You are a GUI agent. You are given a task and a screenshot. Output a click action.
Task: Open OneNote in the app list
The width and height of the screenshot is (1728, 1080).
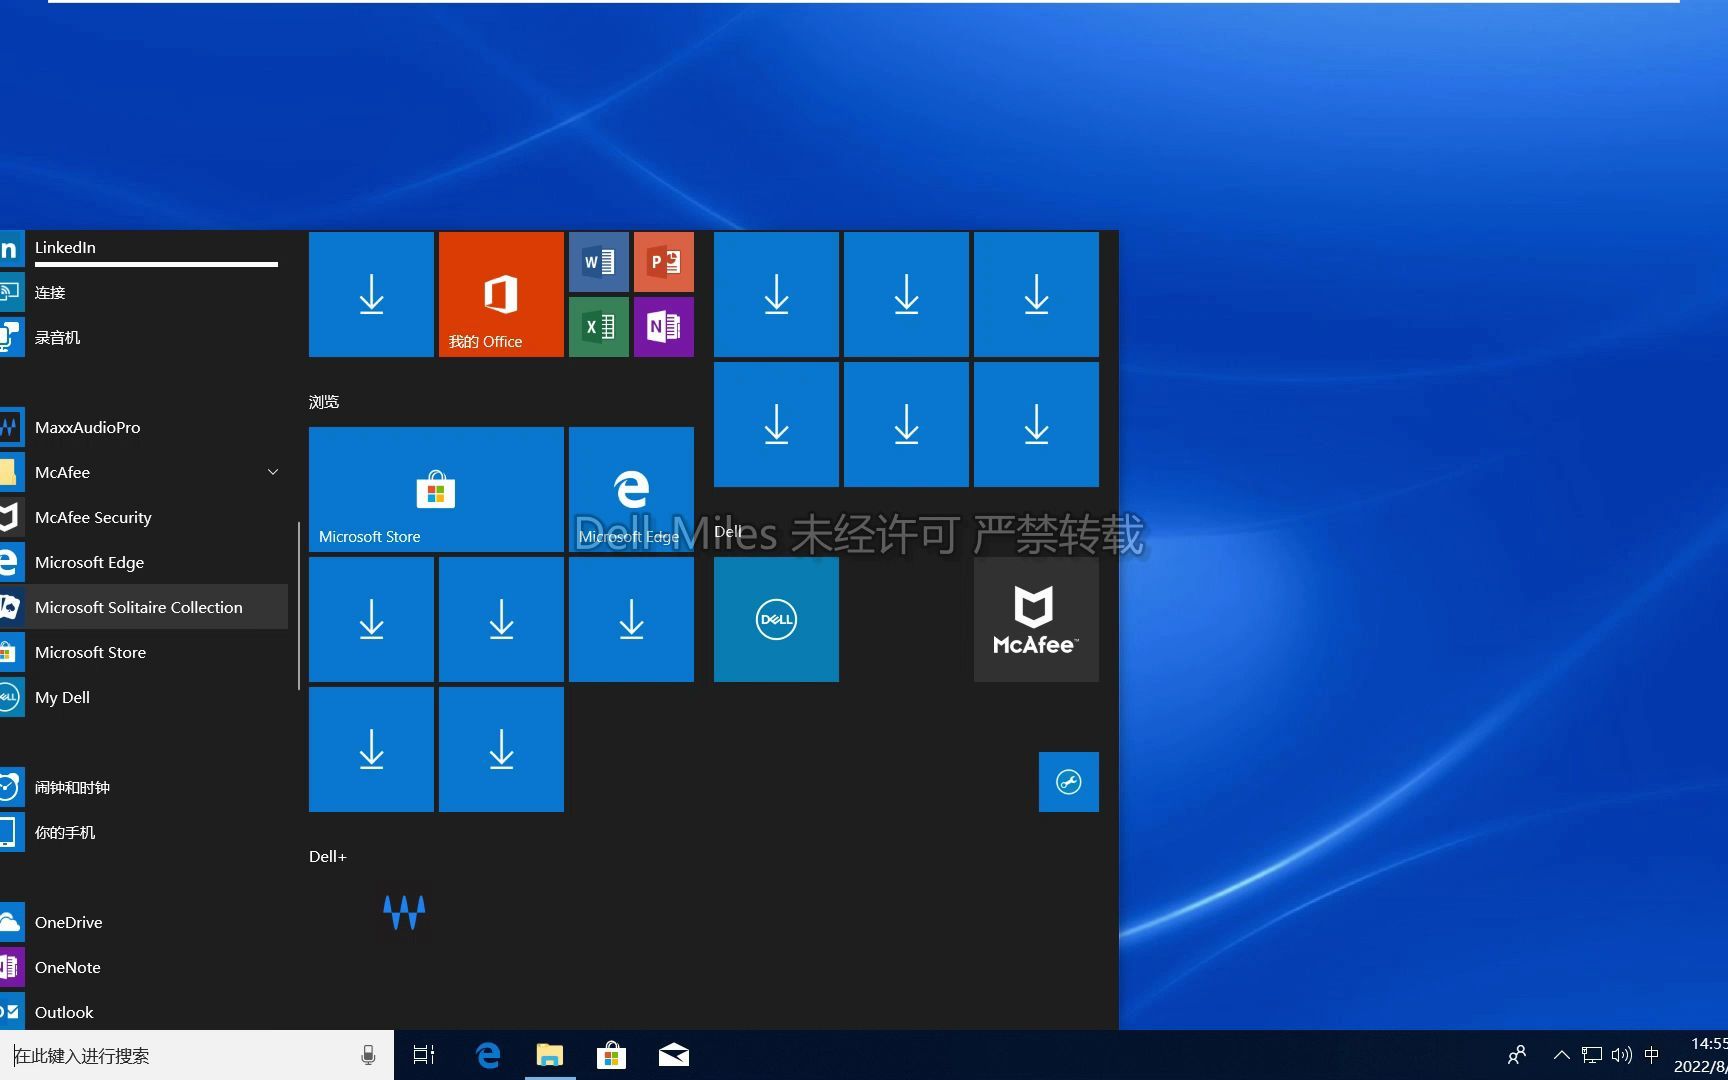coord(144,967)
